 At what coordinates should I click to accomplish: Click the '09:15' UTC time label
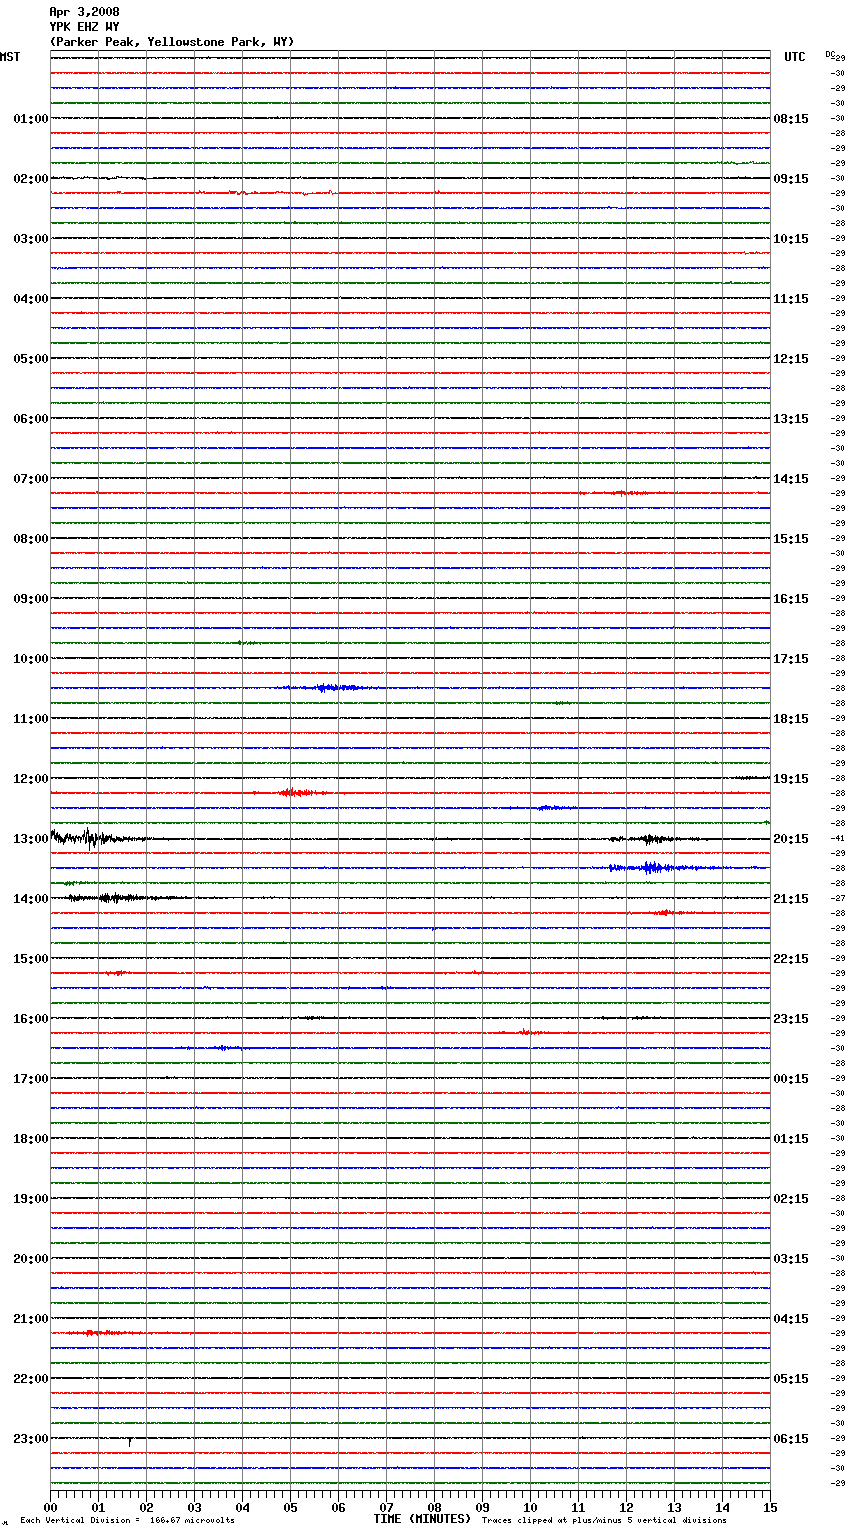pos(791,179)
